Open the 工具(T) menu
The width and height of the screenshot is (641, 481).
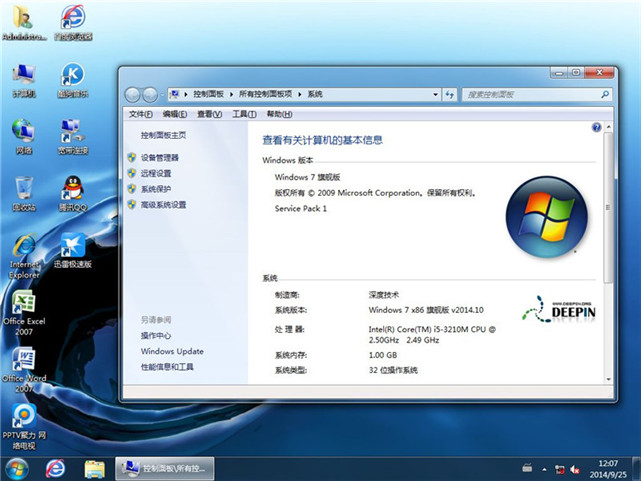tap(244, 114)
